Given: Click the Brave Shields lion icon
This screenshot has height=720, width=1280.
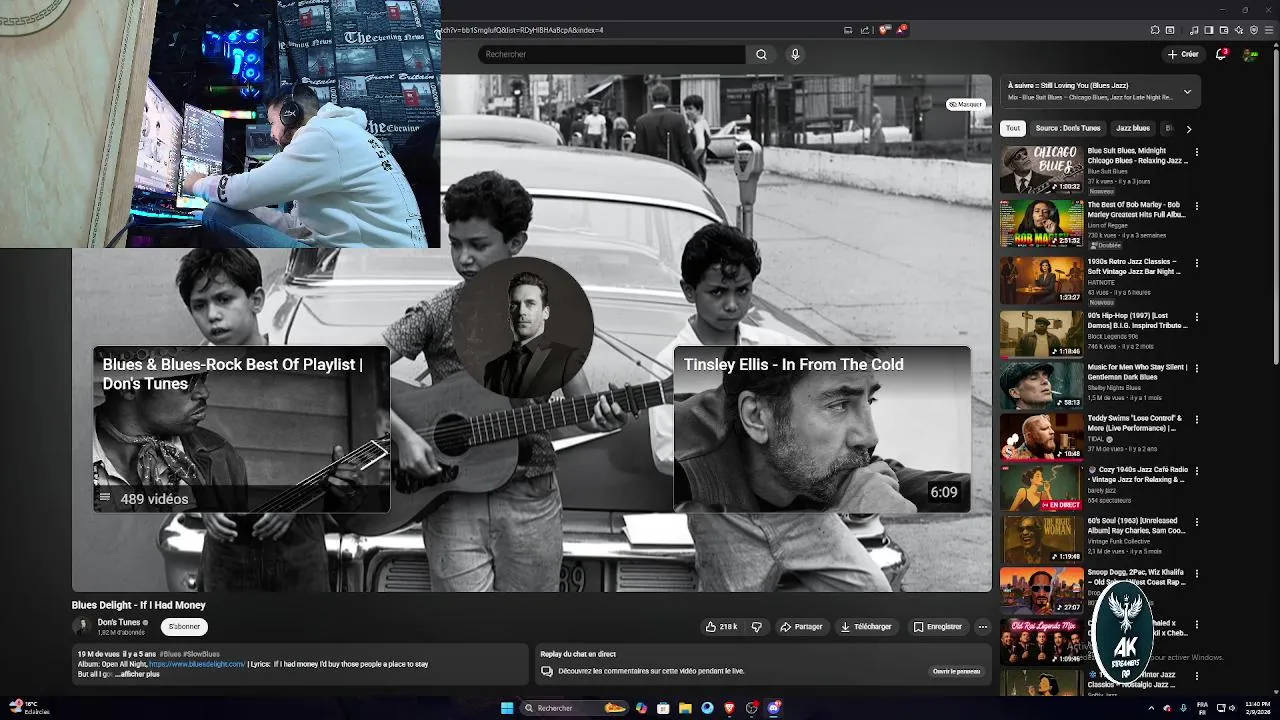Looking at the screenshot, I should 883,30.
